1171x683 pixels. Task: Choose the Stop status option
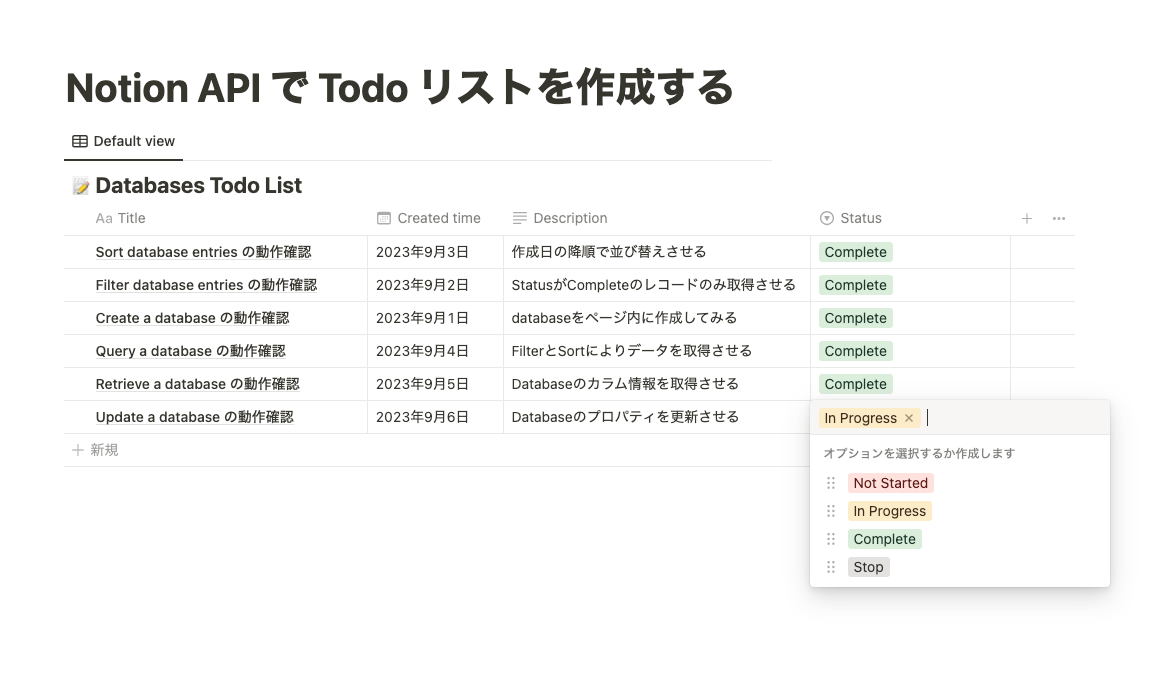point(868,567)
